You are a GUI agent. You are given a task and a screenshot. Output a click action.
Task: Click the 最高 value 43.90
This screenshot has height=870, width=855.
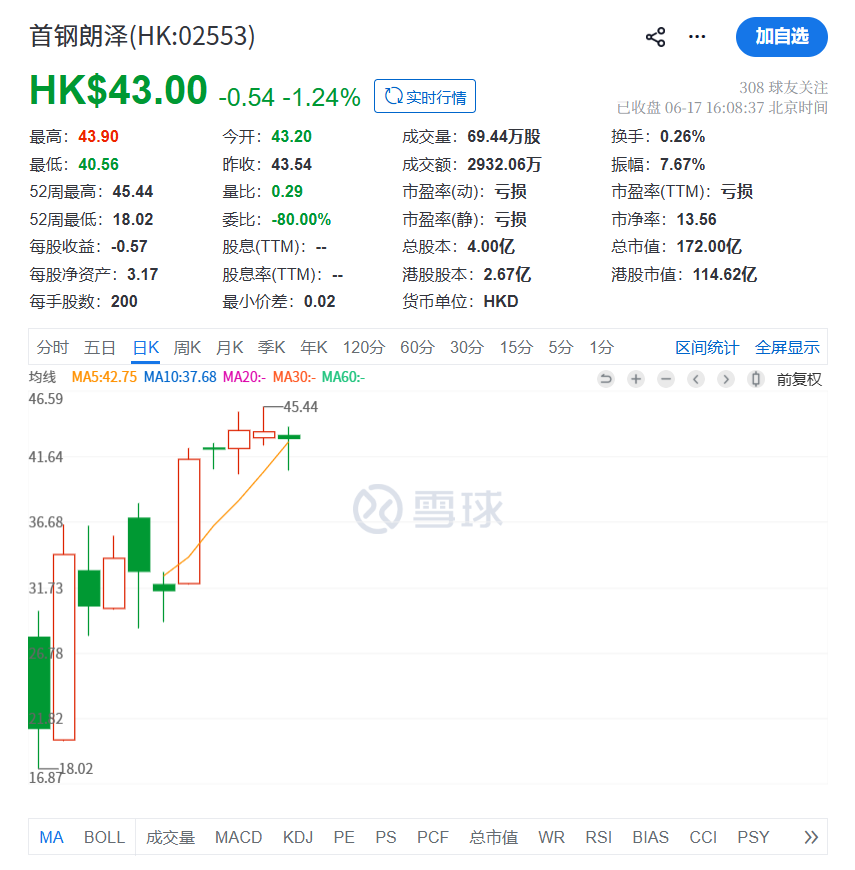[98, 136]
